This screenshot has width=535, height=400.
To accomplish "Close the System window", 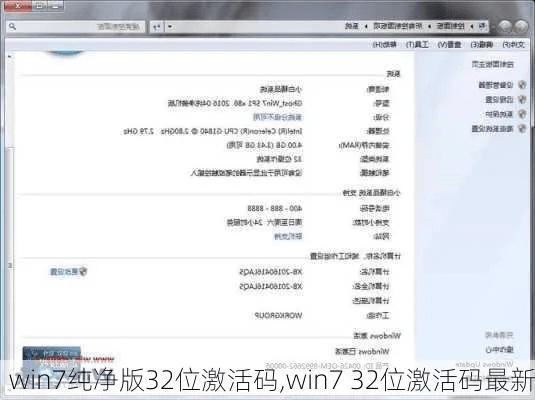I will pos(18,5).
